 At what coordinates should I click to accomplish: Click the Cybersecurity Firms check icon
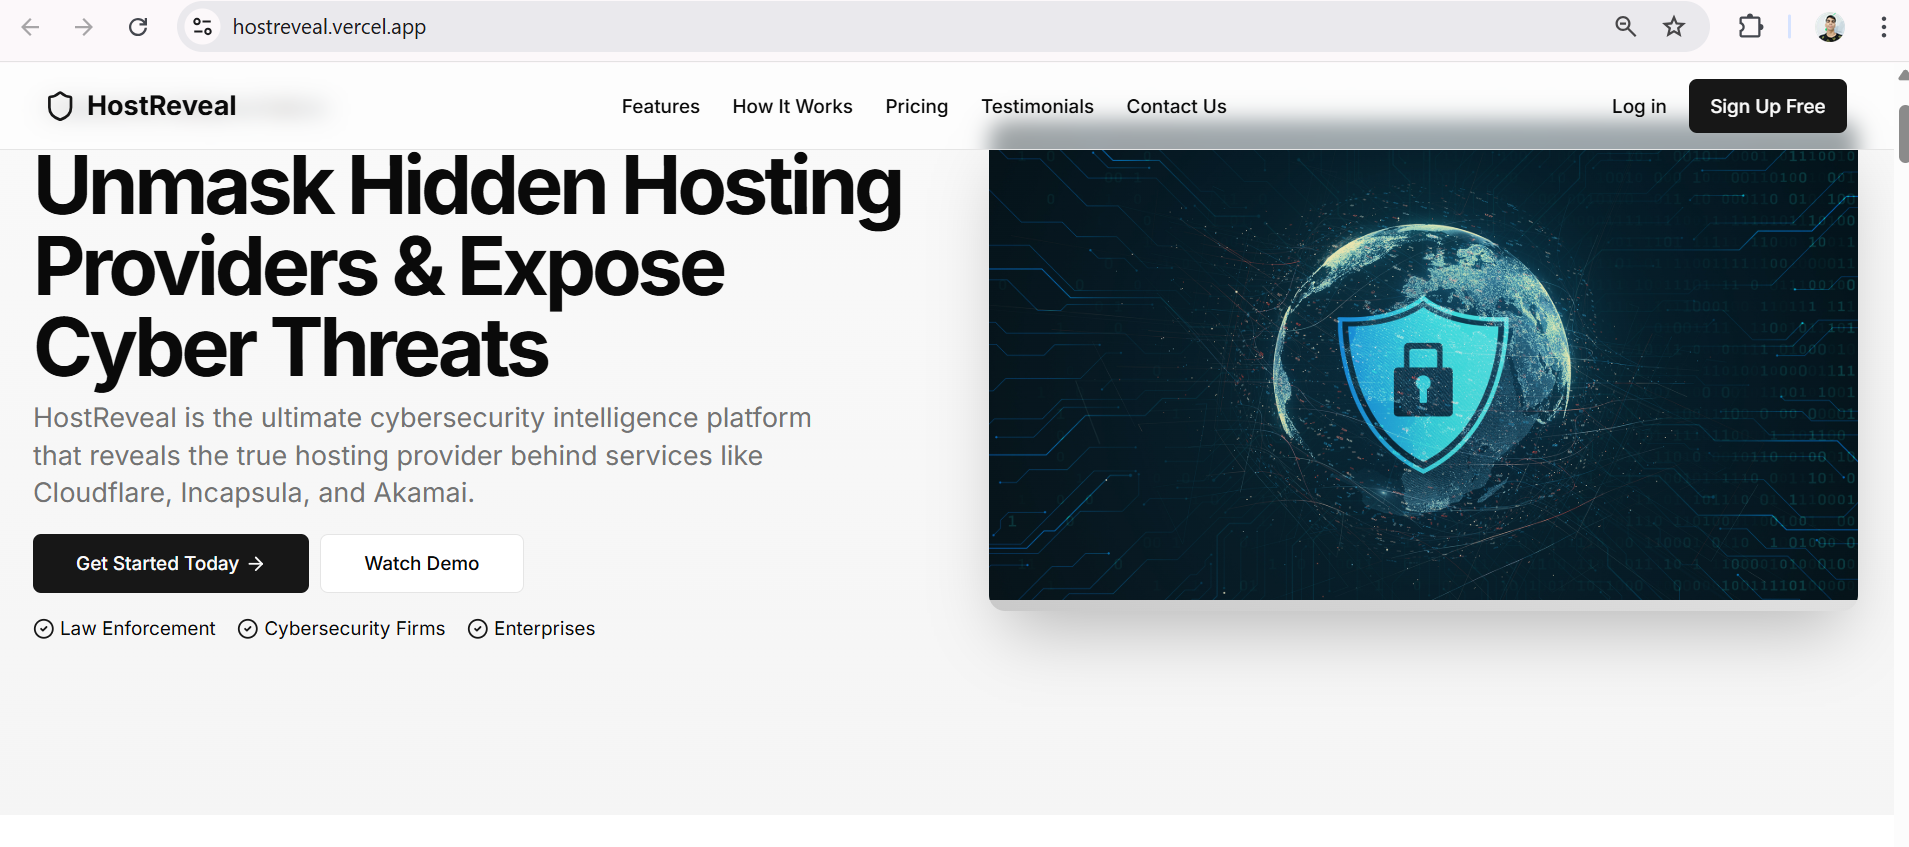(248, 629)
